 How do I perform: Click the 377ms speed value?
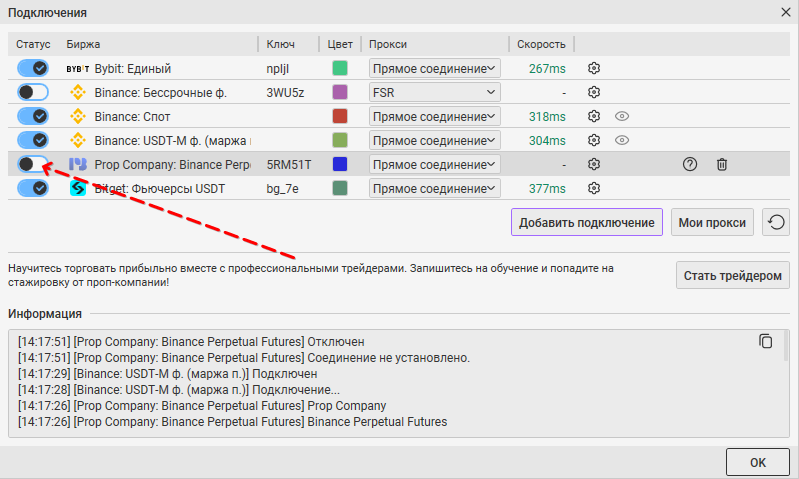[547, 188]
